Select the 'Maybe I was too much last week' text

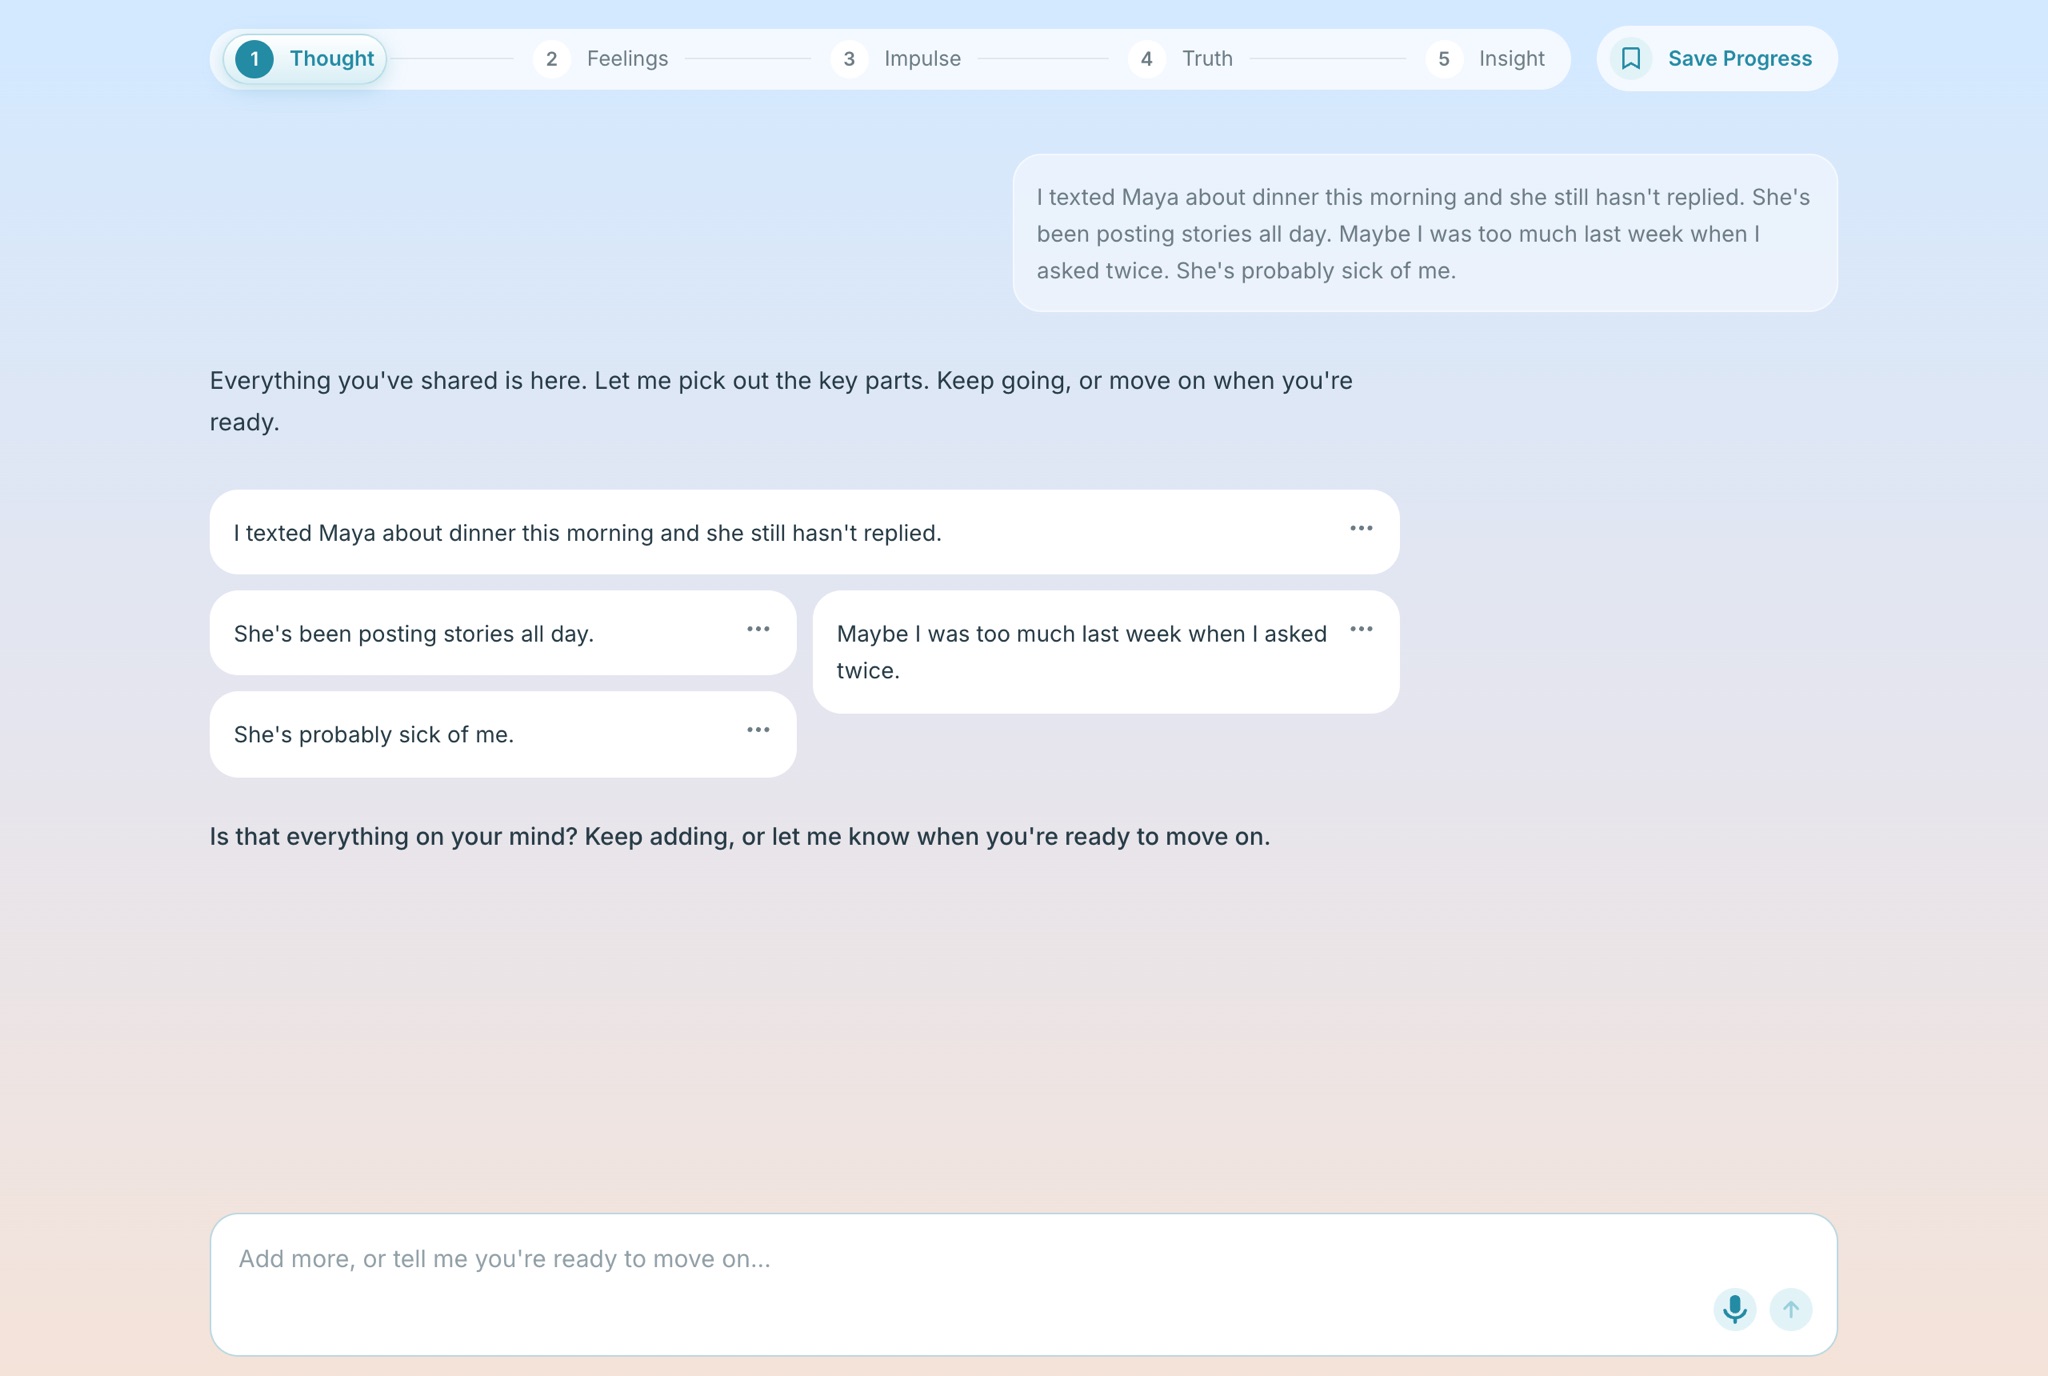tap(1082, 652)
